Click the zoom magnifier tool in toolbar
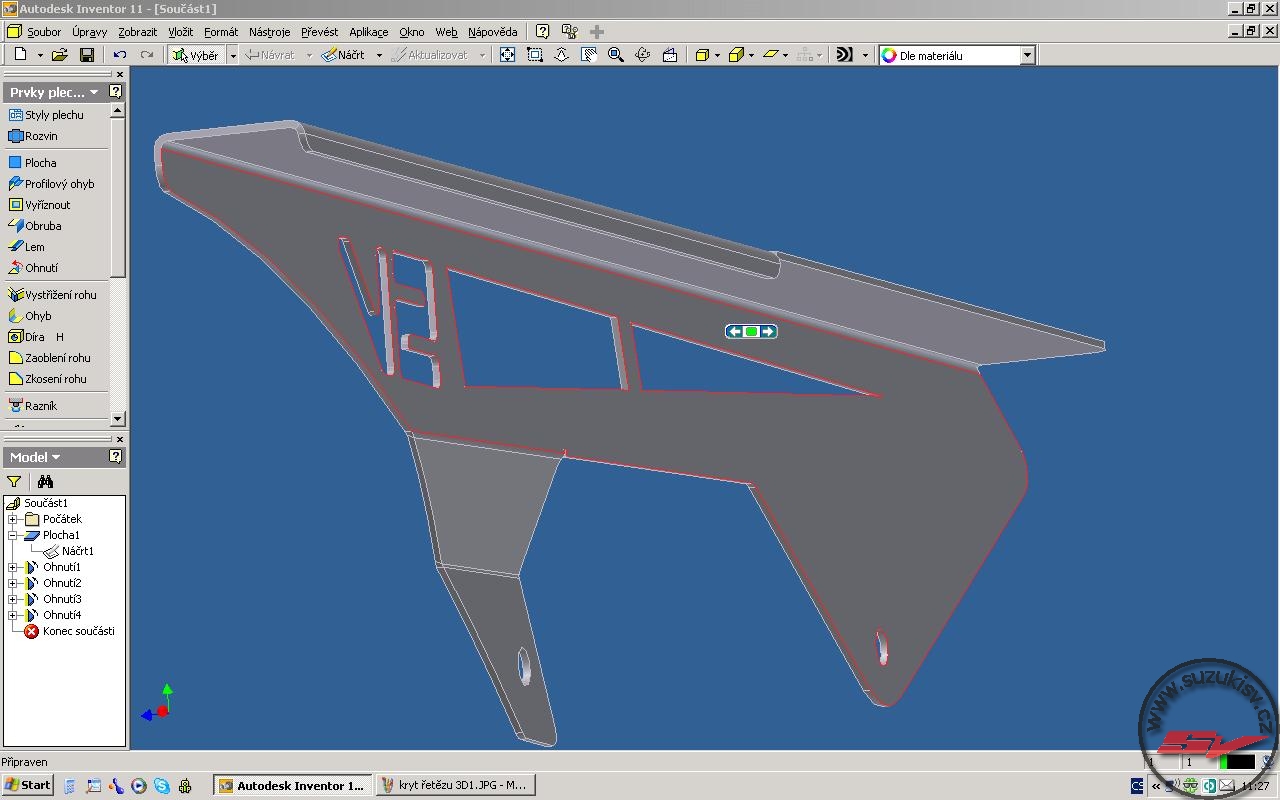 click(x=616, y=55)
